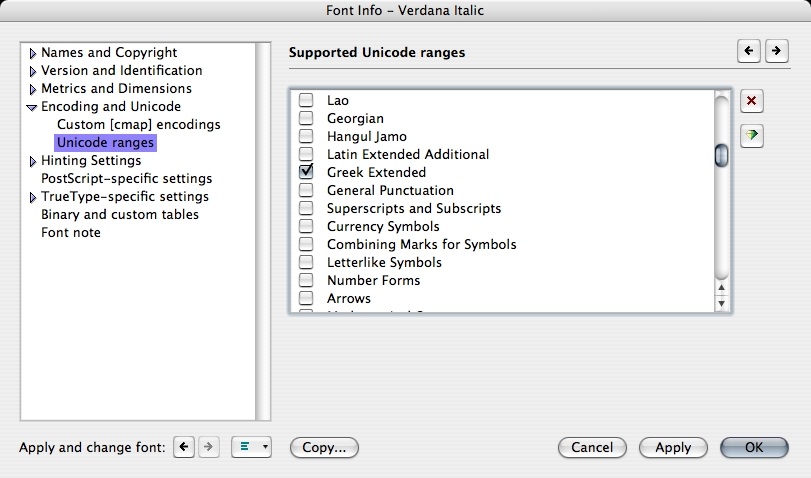Check Latin Extended Additional
The width and height of the screenshot is (811, 478).
point(306,154)
